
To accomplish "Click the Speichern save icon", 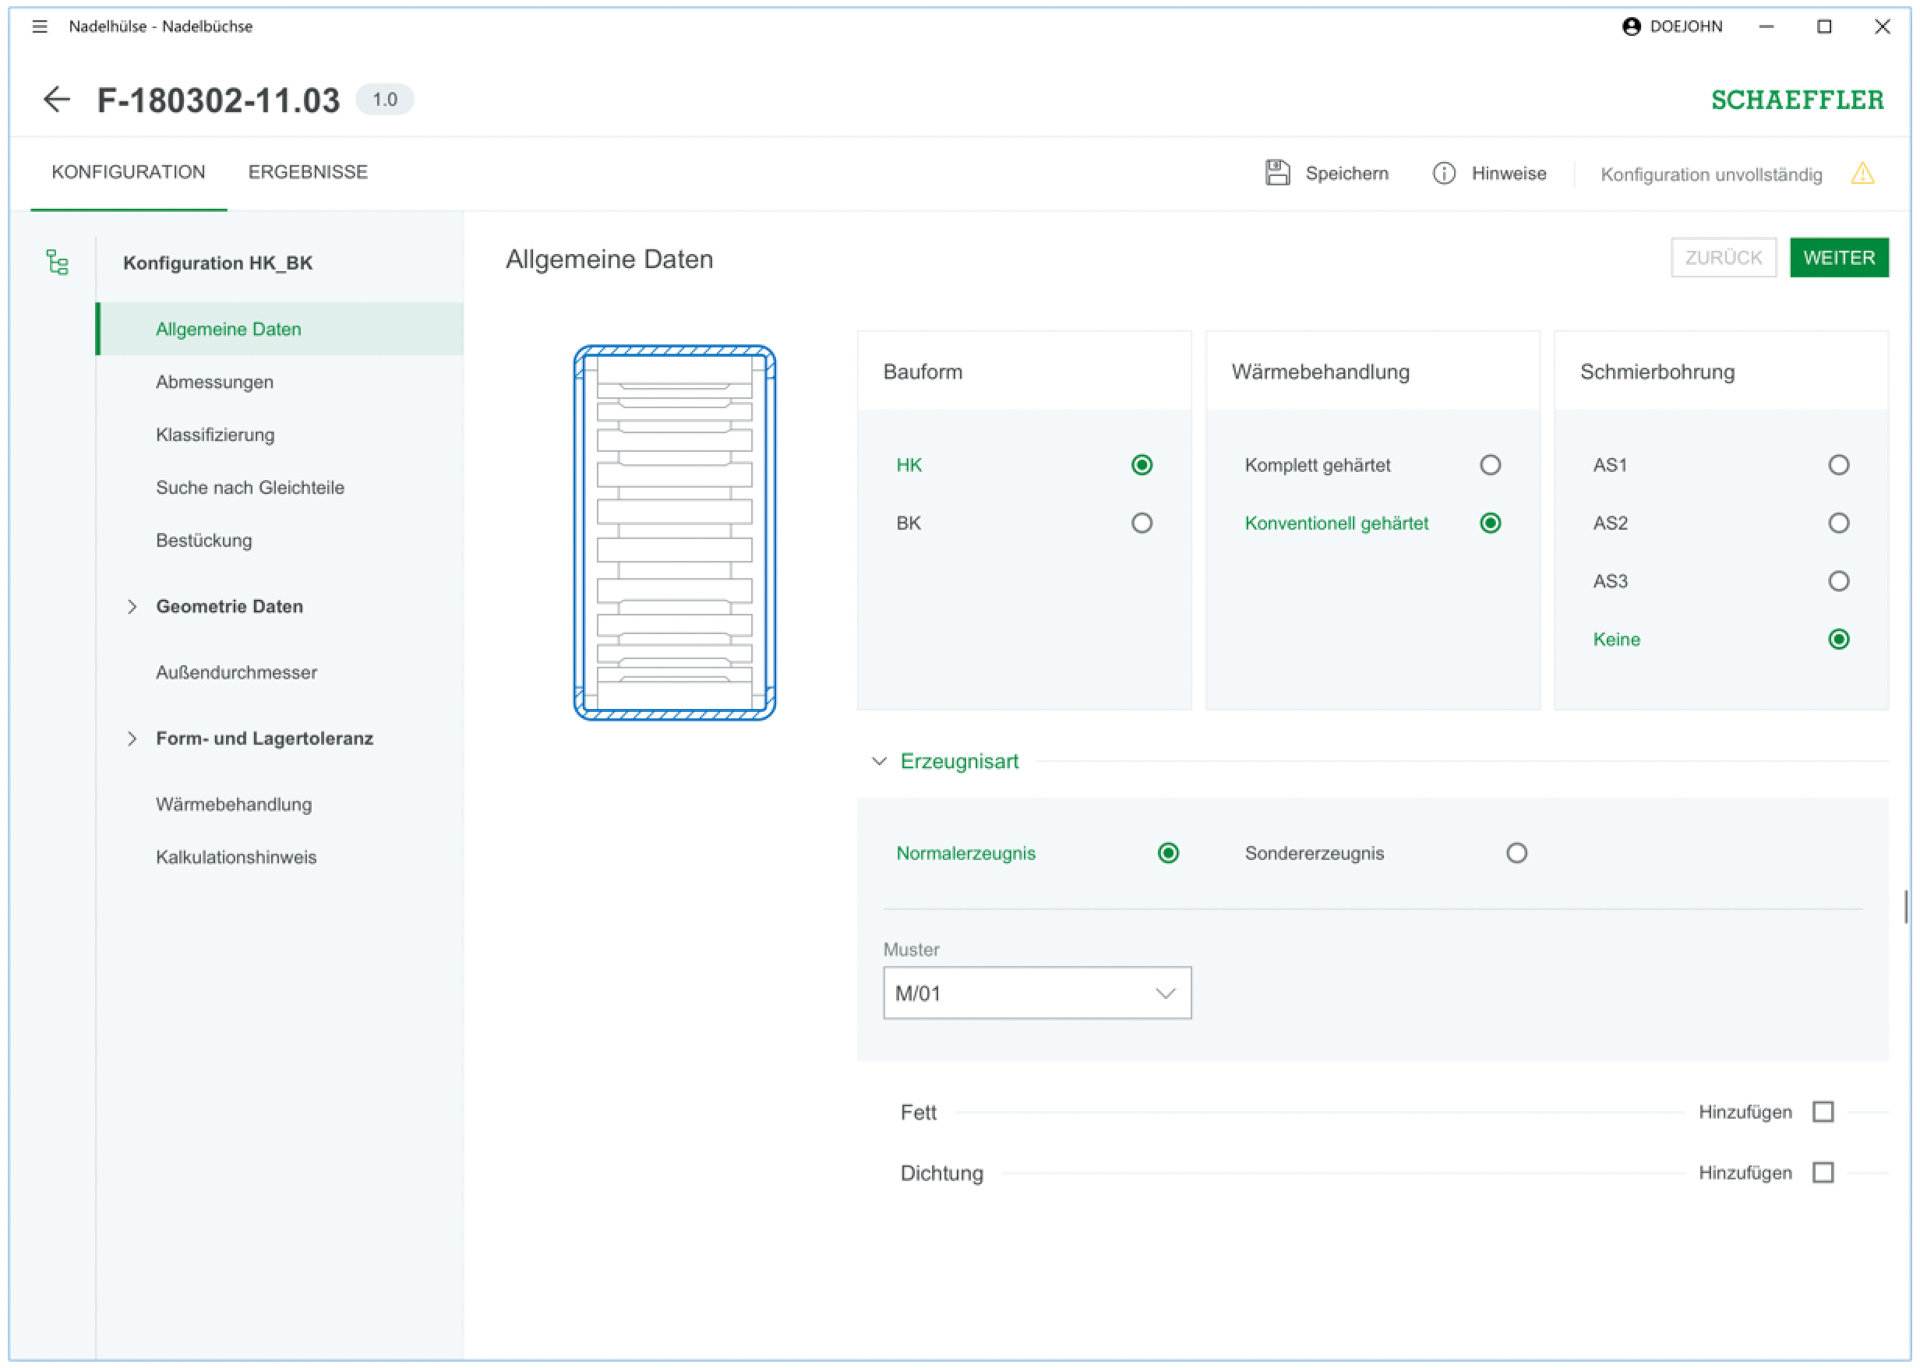I will tap(1277, 173).
